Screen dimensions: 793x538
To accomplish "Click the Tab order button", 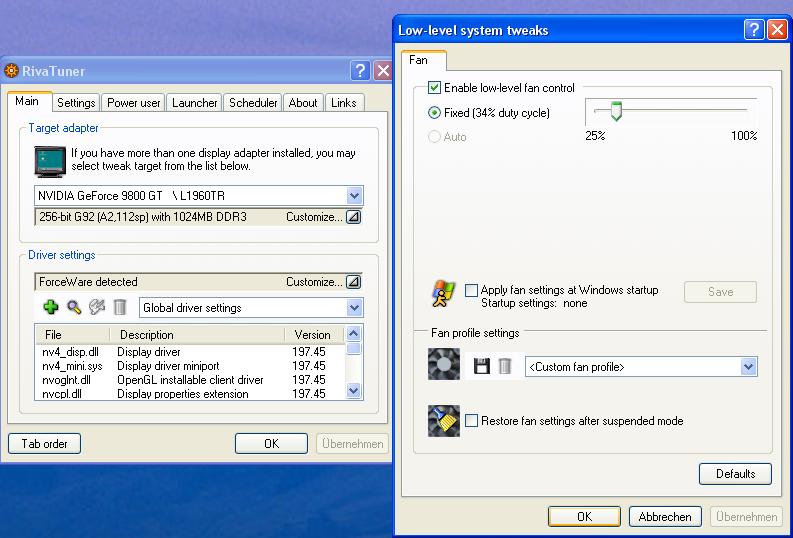I will click(x=45, y=443).
